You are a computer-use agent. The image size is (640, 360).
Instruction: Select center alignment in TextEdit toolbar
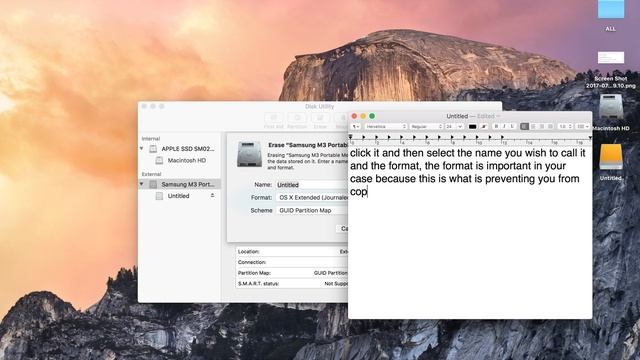(533, 127)
